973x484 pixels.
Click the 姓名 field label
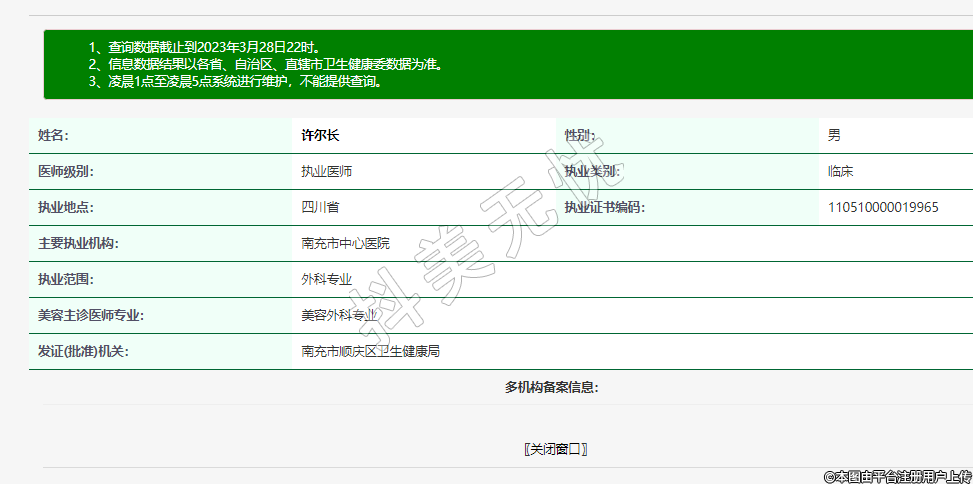coord(53,135)
